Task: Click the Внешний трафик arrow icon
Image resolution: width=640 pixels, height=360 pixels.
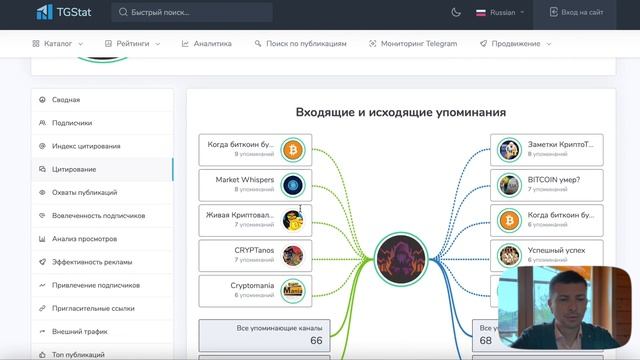Action: pyautogui.click(x=42, y=331)
